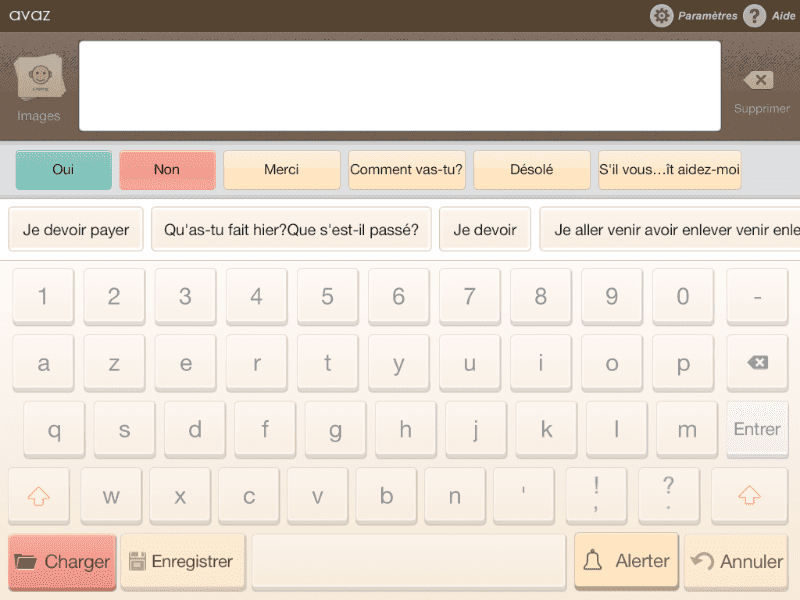Toggle the right shift key

click(749, 496)
